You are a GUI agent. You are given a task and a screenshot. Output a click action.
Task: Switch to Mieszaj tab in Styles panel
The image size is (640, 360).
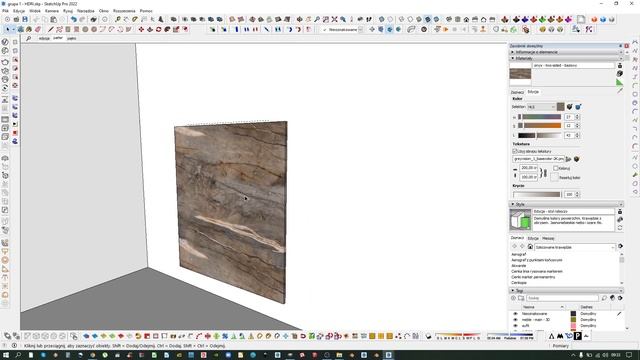click(548, 238)
